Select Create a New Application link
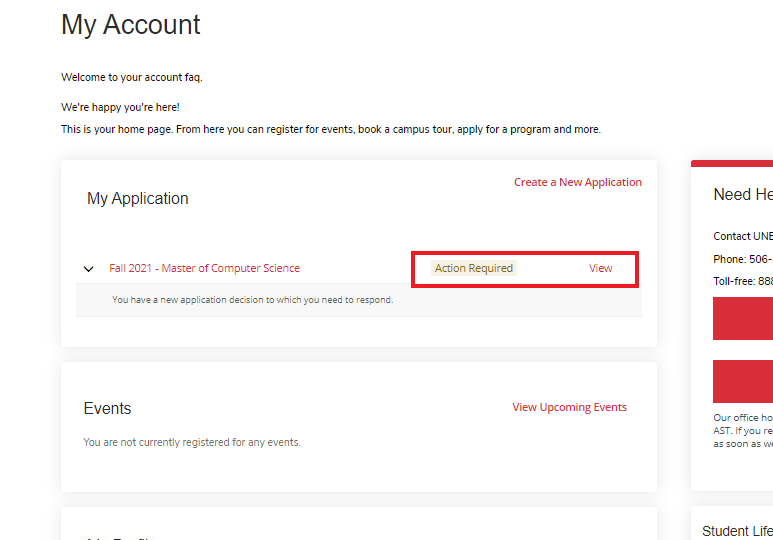The image size is (773, 540). tap(577, 182)
